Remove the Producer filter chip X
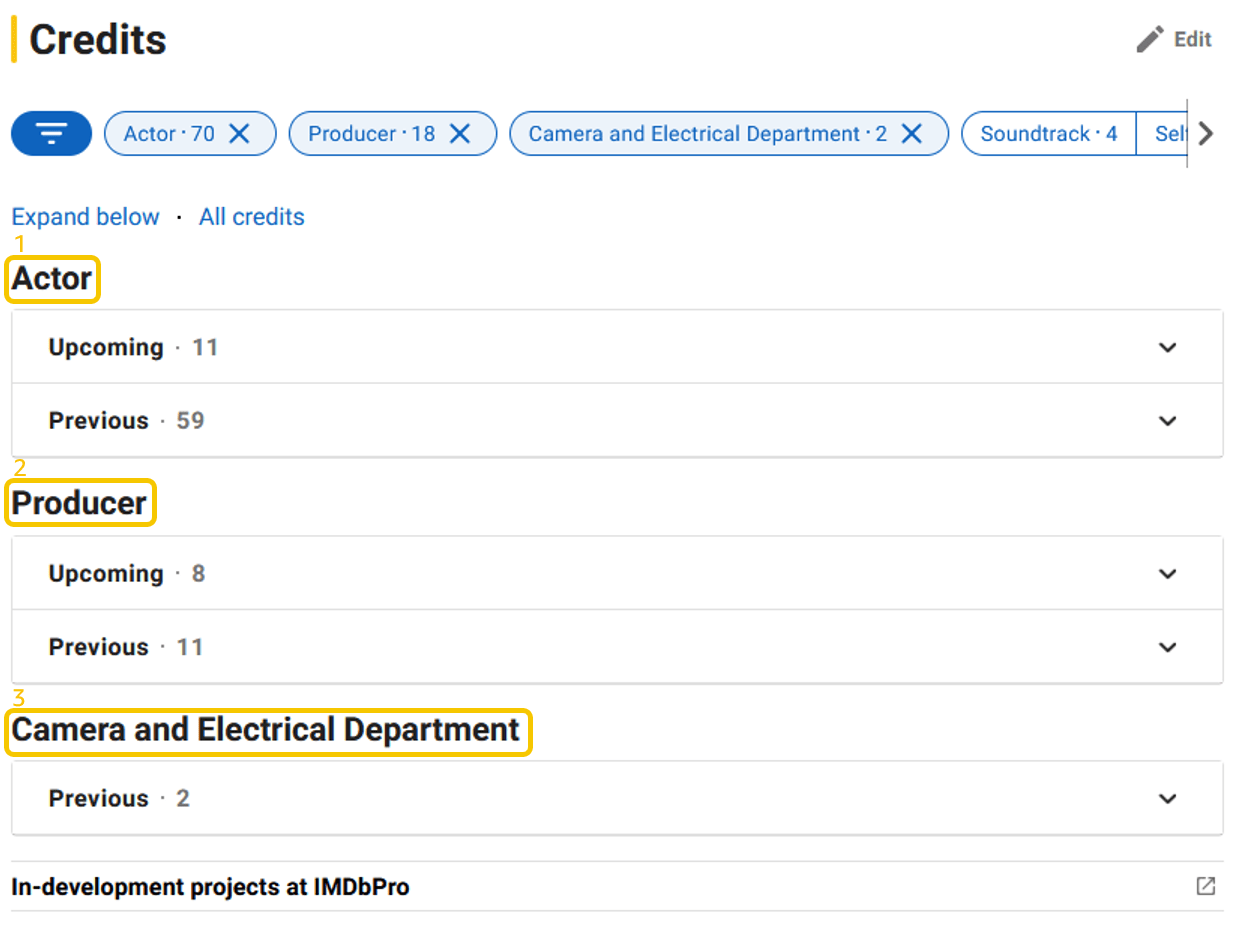The image size is (1235, 938). pos(460,134)
